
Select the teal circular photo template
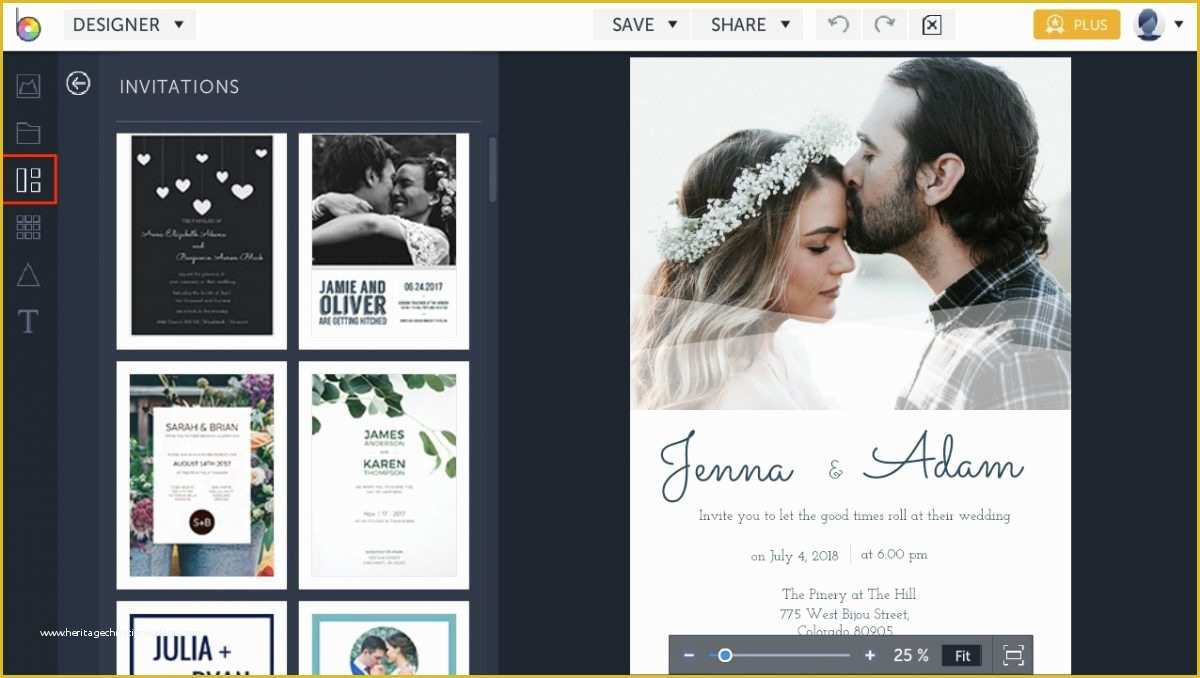pos(384,639)
